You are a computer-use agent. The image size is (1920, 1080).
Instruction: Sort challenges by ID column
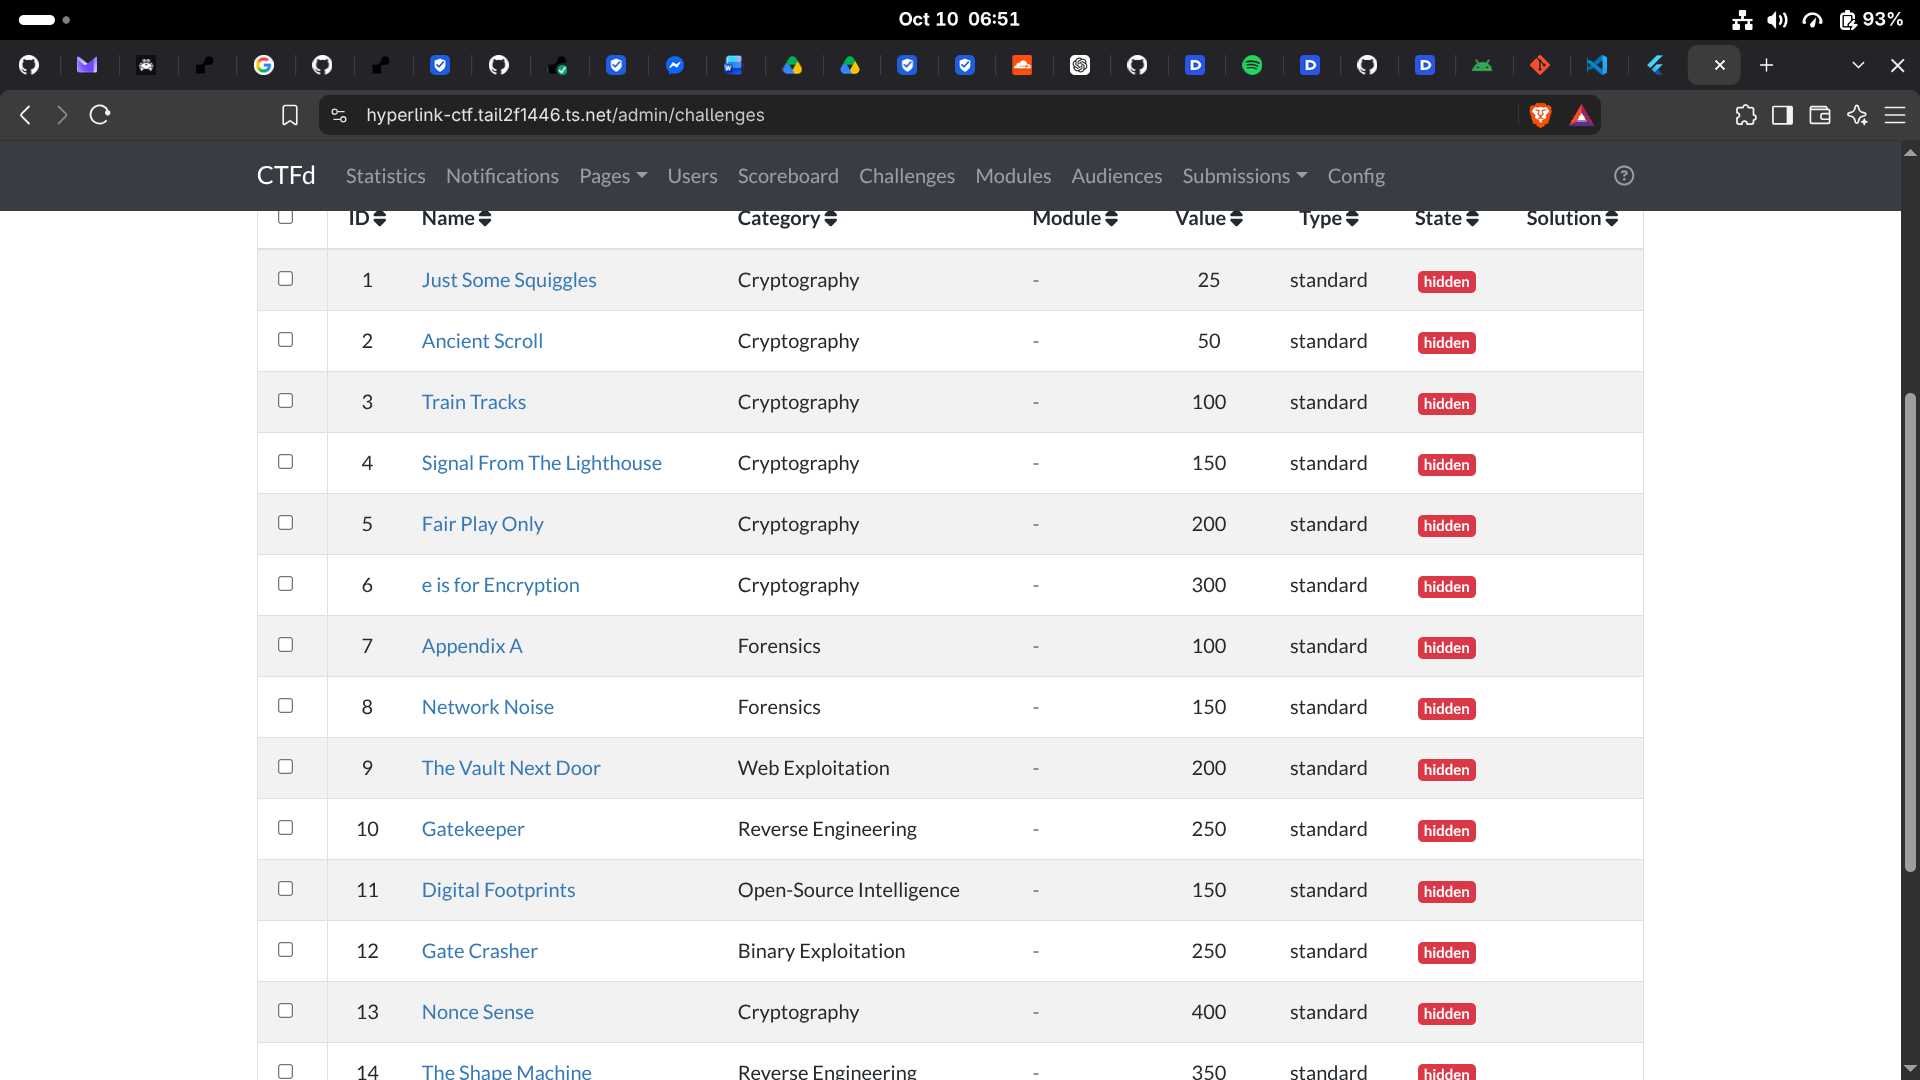[x=367, y=218]
